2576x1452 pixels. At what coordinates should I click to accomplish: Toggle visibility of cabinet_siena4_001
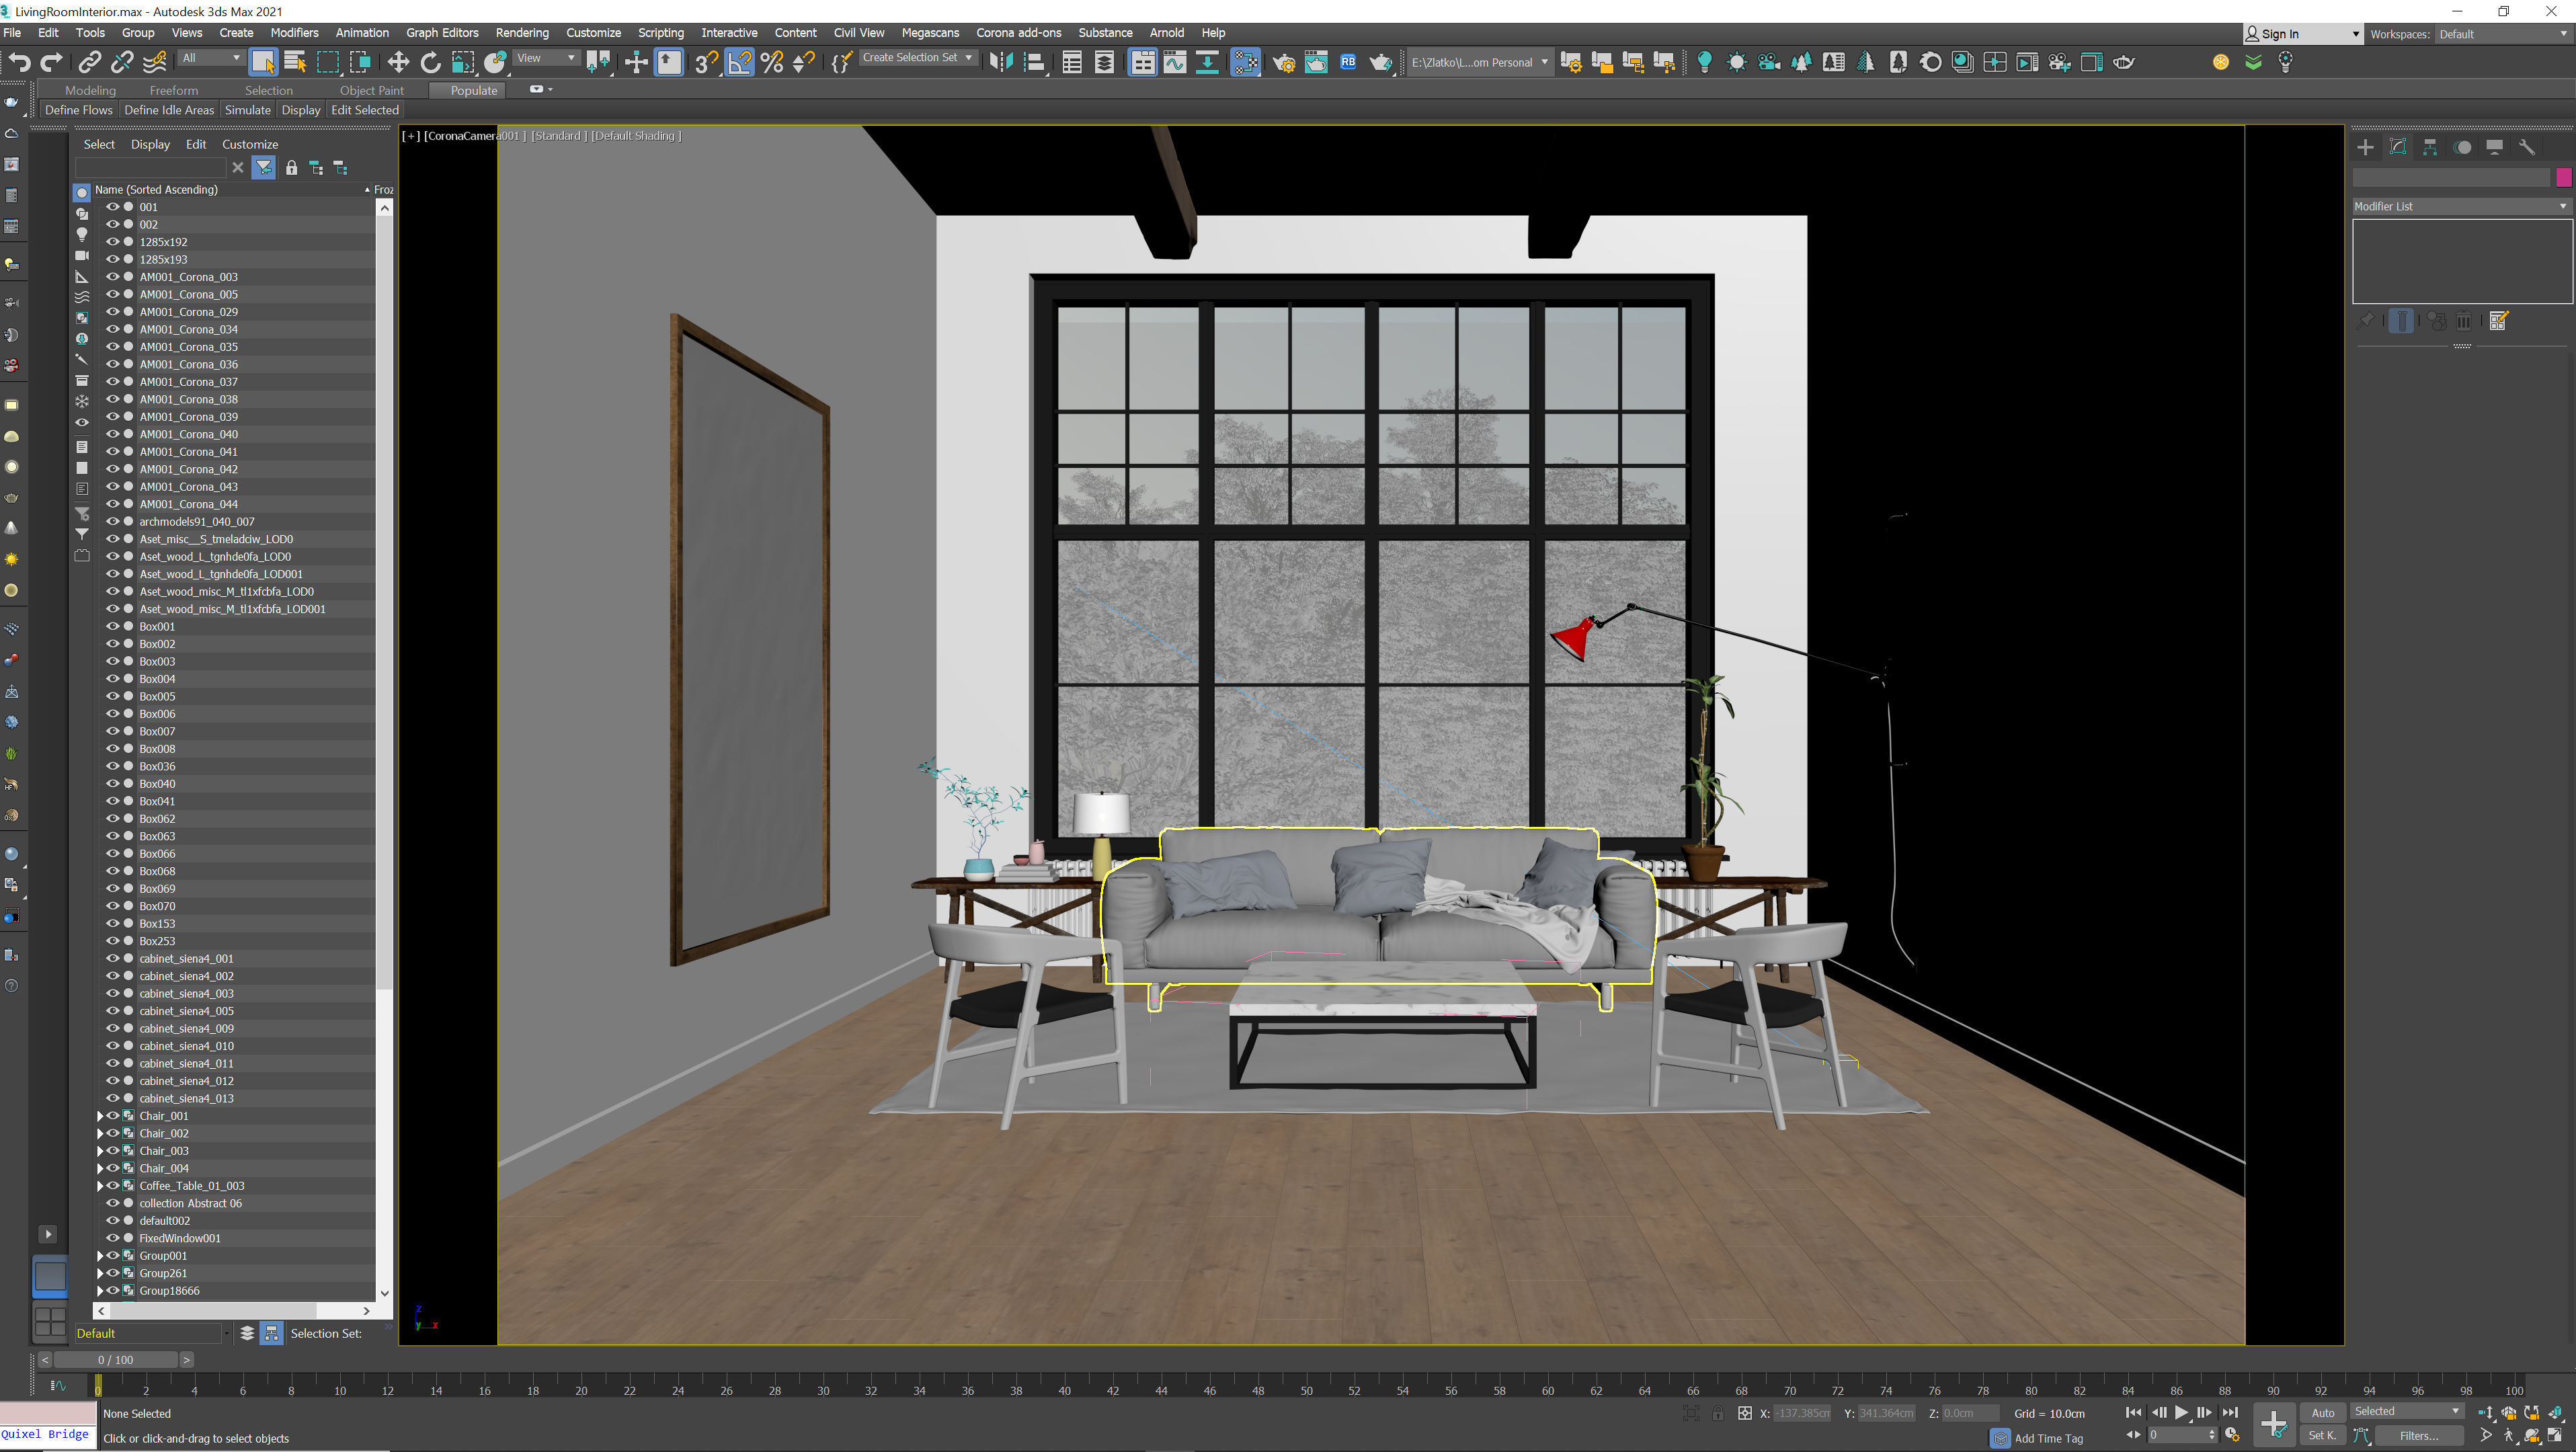point(113,958)
